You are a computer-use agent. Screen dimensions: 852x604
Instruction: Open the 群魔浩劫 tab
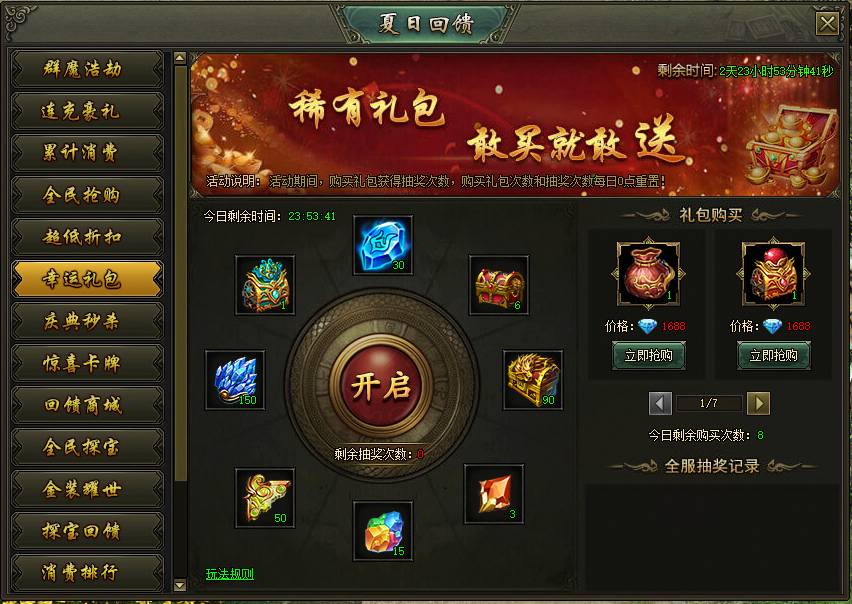click(87, 69)
